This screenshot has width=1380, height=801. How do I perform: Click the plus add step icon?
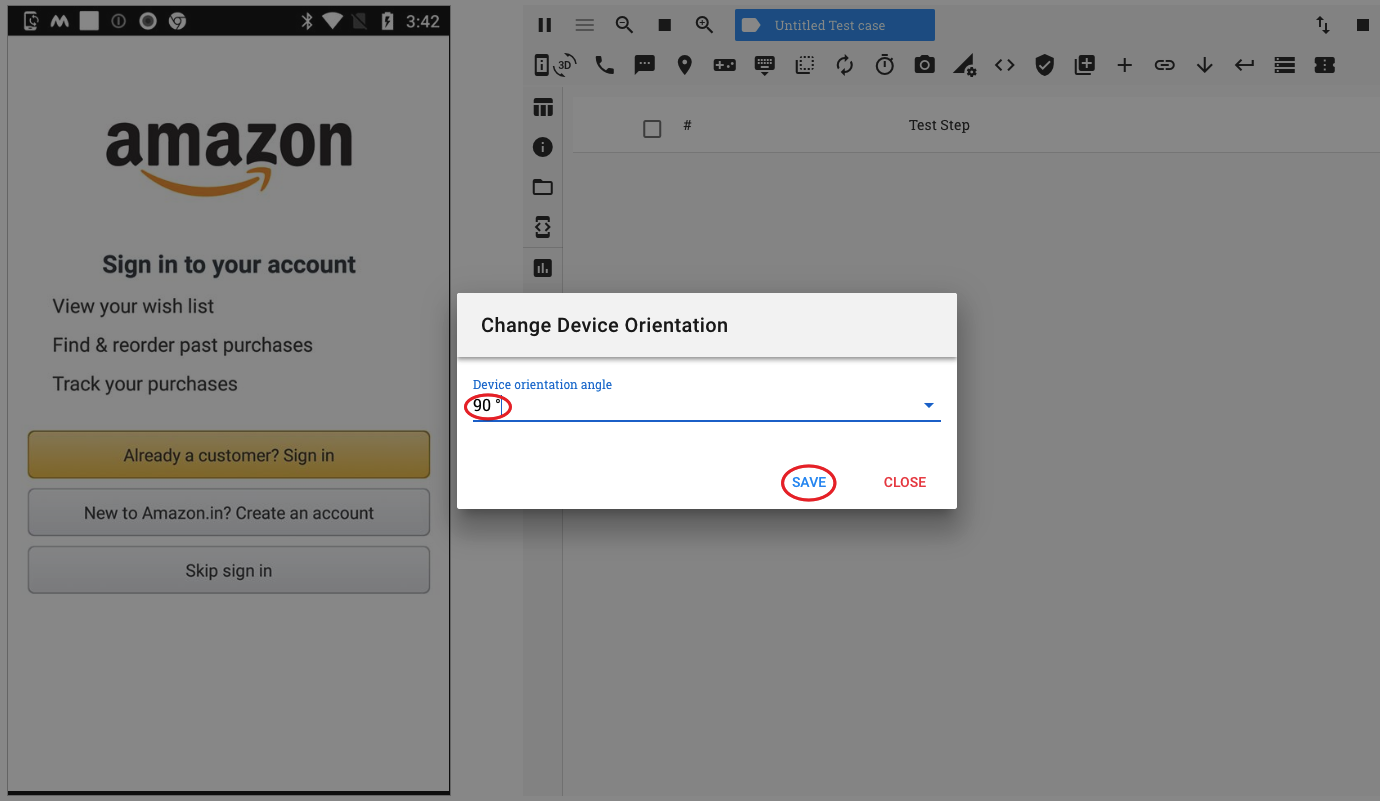coord(1125,65)
